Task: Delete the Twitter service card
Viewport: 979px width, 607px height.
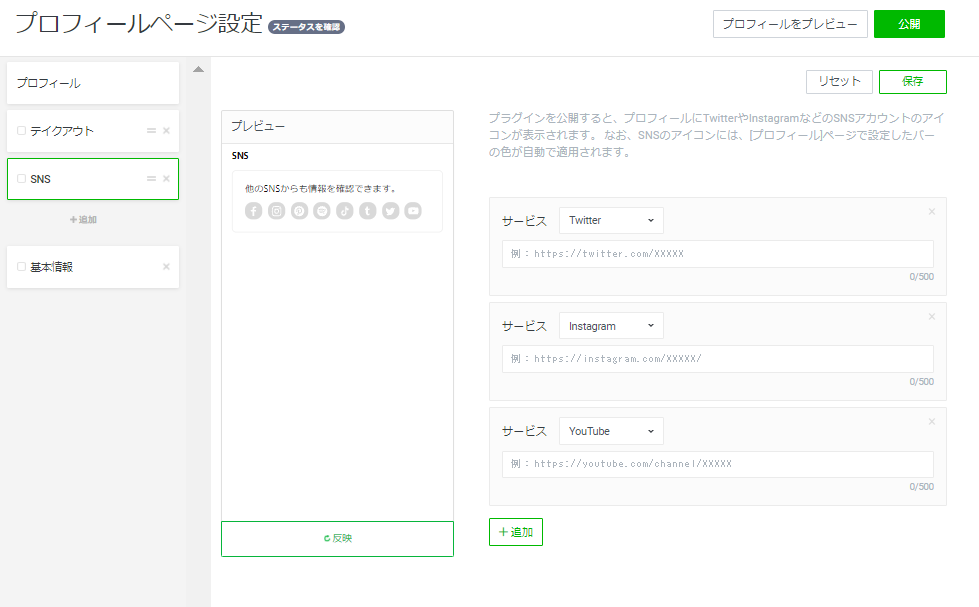Action: (932, 212)
